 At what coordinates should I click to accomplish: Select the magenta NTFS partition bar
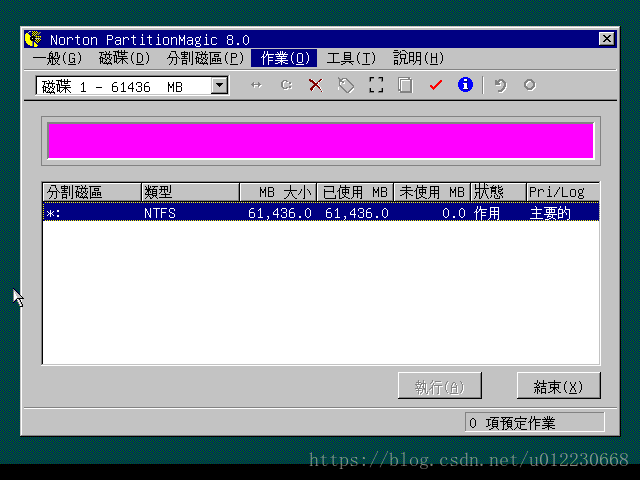(x=321, y=140)
